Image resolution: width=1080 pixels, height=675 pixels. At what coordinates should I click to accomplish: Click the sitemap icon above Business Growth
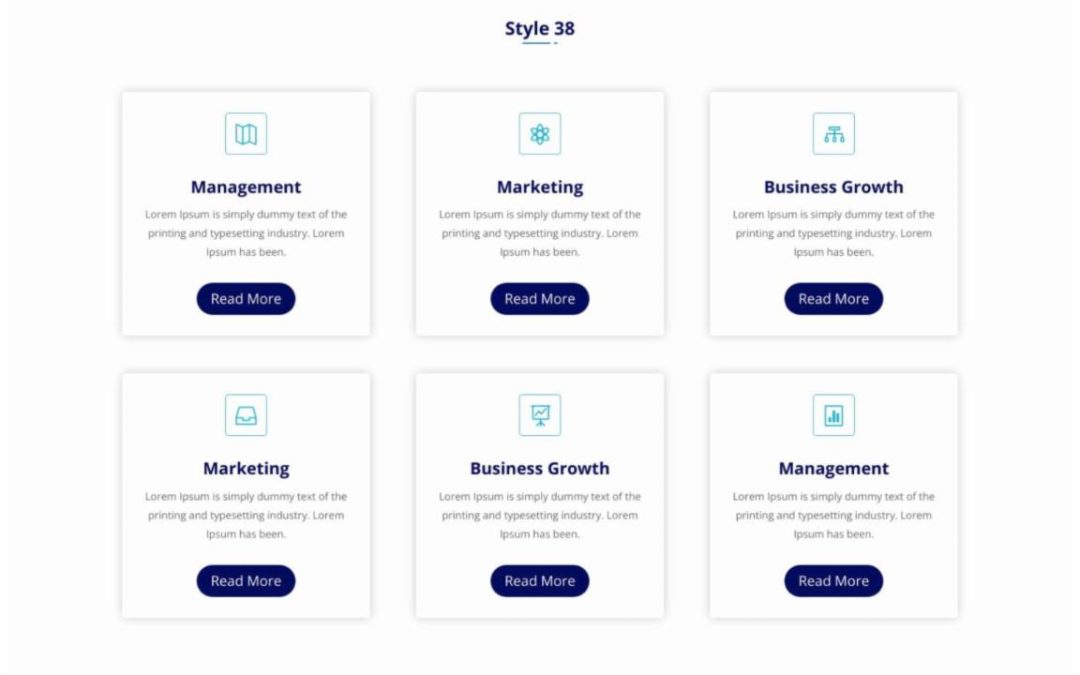pos(833,134)
